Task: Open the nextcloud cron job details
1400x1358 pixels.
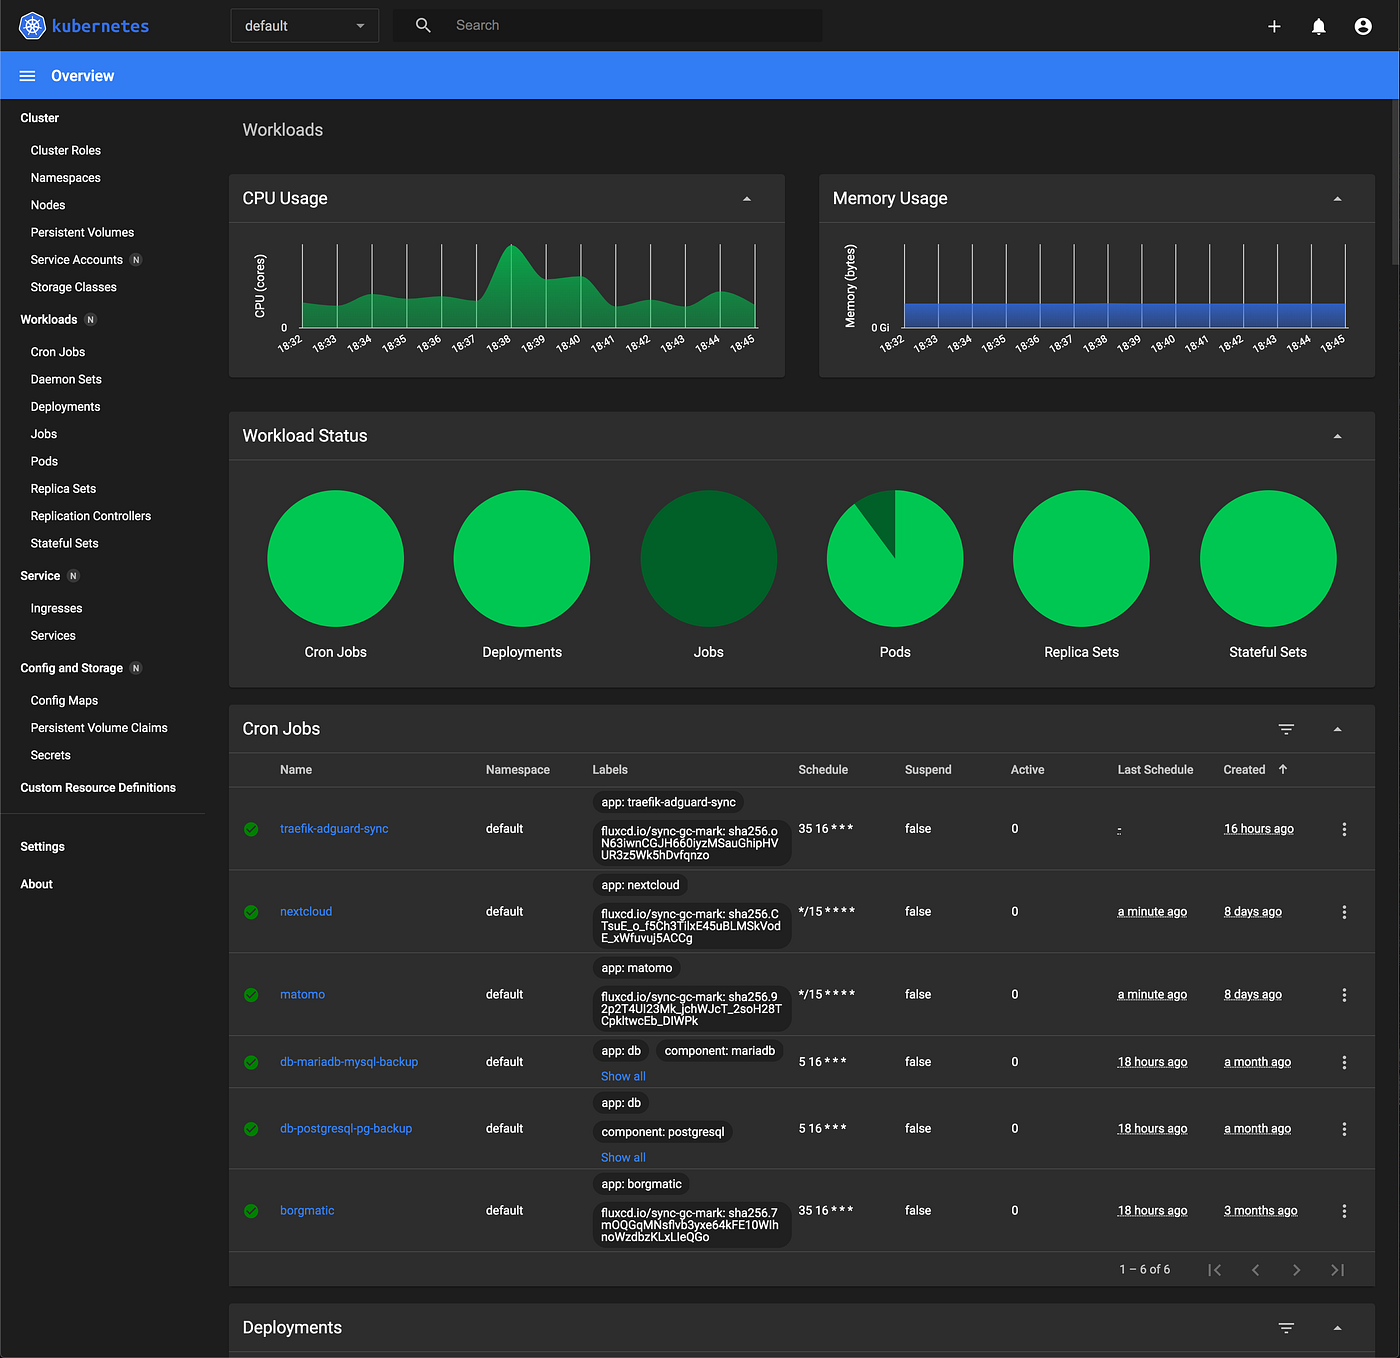Action: click(305, 911)
